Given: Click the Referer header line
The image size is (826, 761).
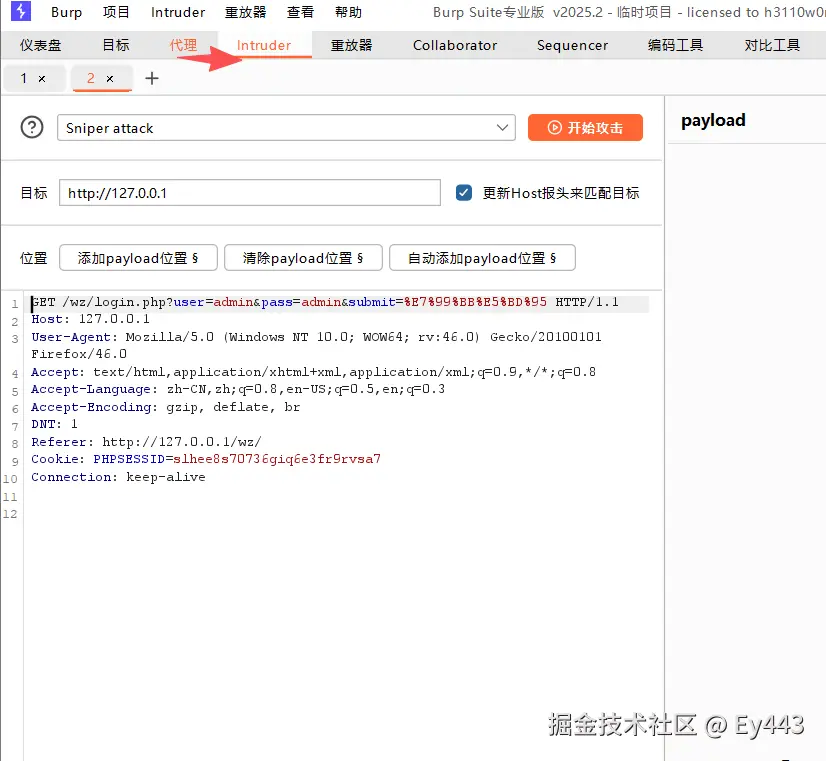Looking at the screenshot, I should pyautogui.click(x=146, y=442).
